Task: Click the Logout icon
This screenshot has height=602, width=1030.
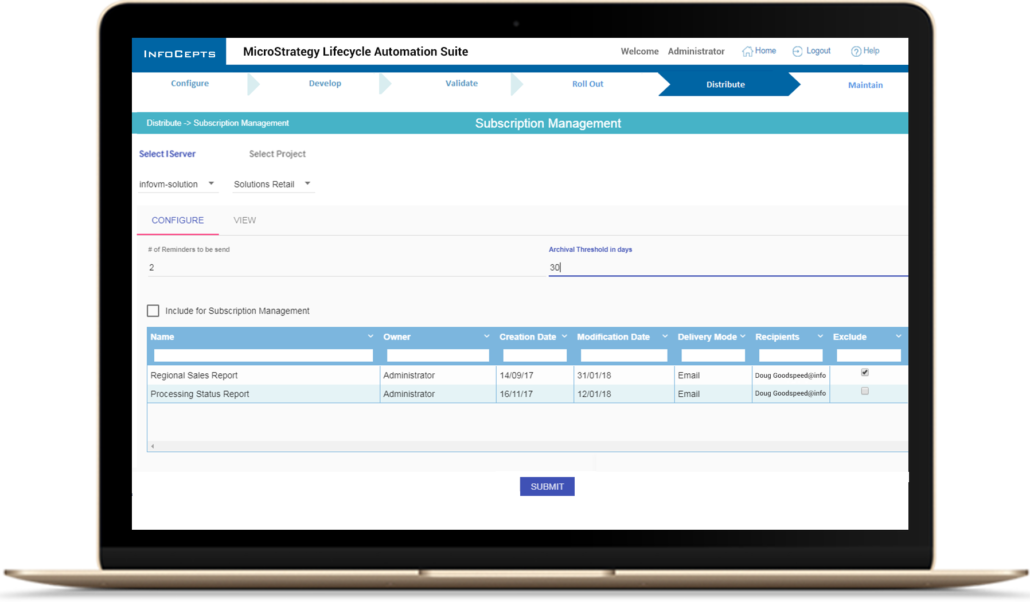Action: point(797,51)
